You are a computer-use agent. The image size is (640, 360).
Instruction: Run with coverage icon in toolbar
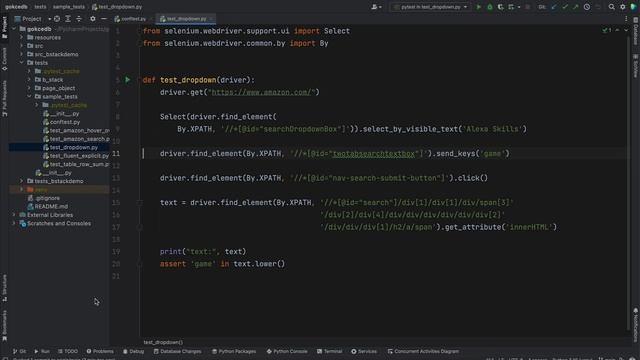pyautogui.click(x=500, y=7)
